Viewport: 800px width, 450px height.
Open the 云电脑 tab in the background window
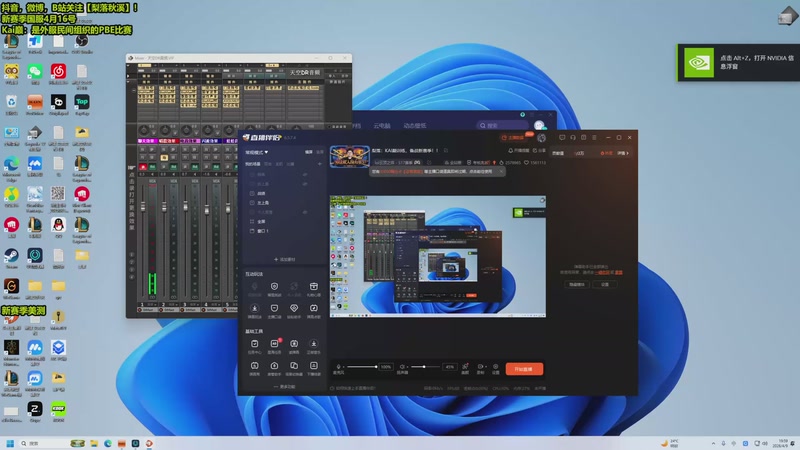(x=382, y=126)
